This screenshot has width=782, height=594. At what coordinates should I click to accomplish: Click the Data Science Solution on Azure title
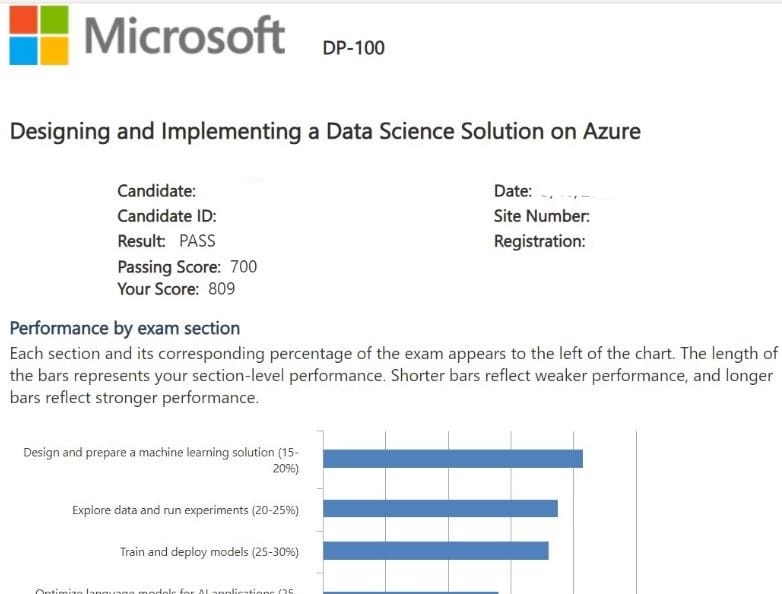[x=325, y=131]
